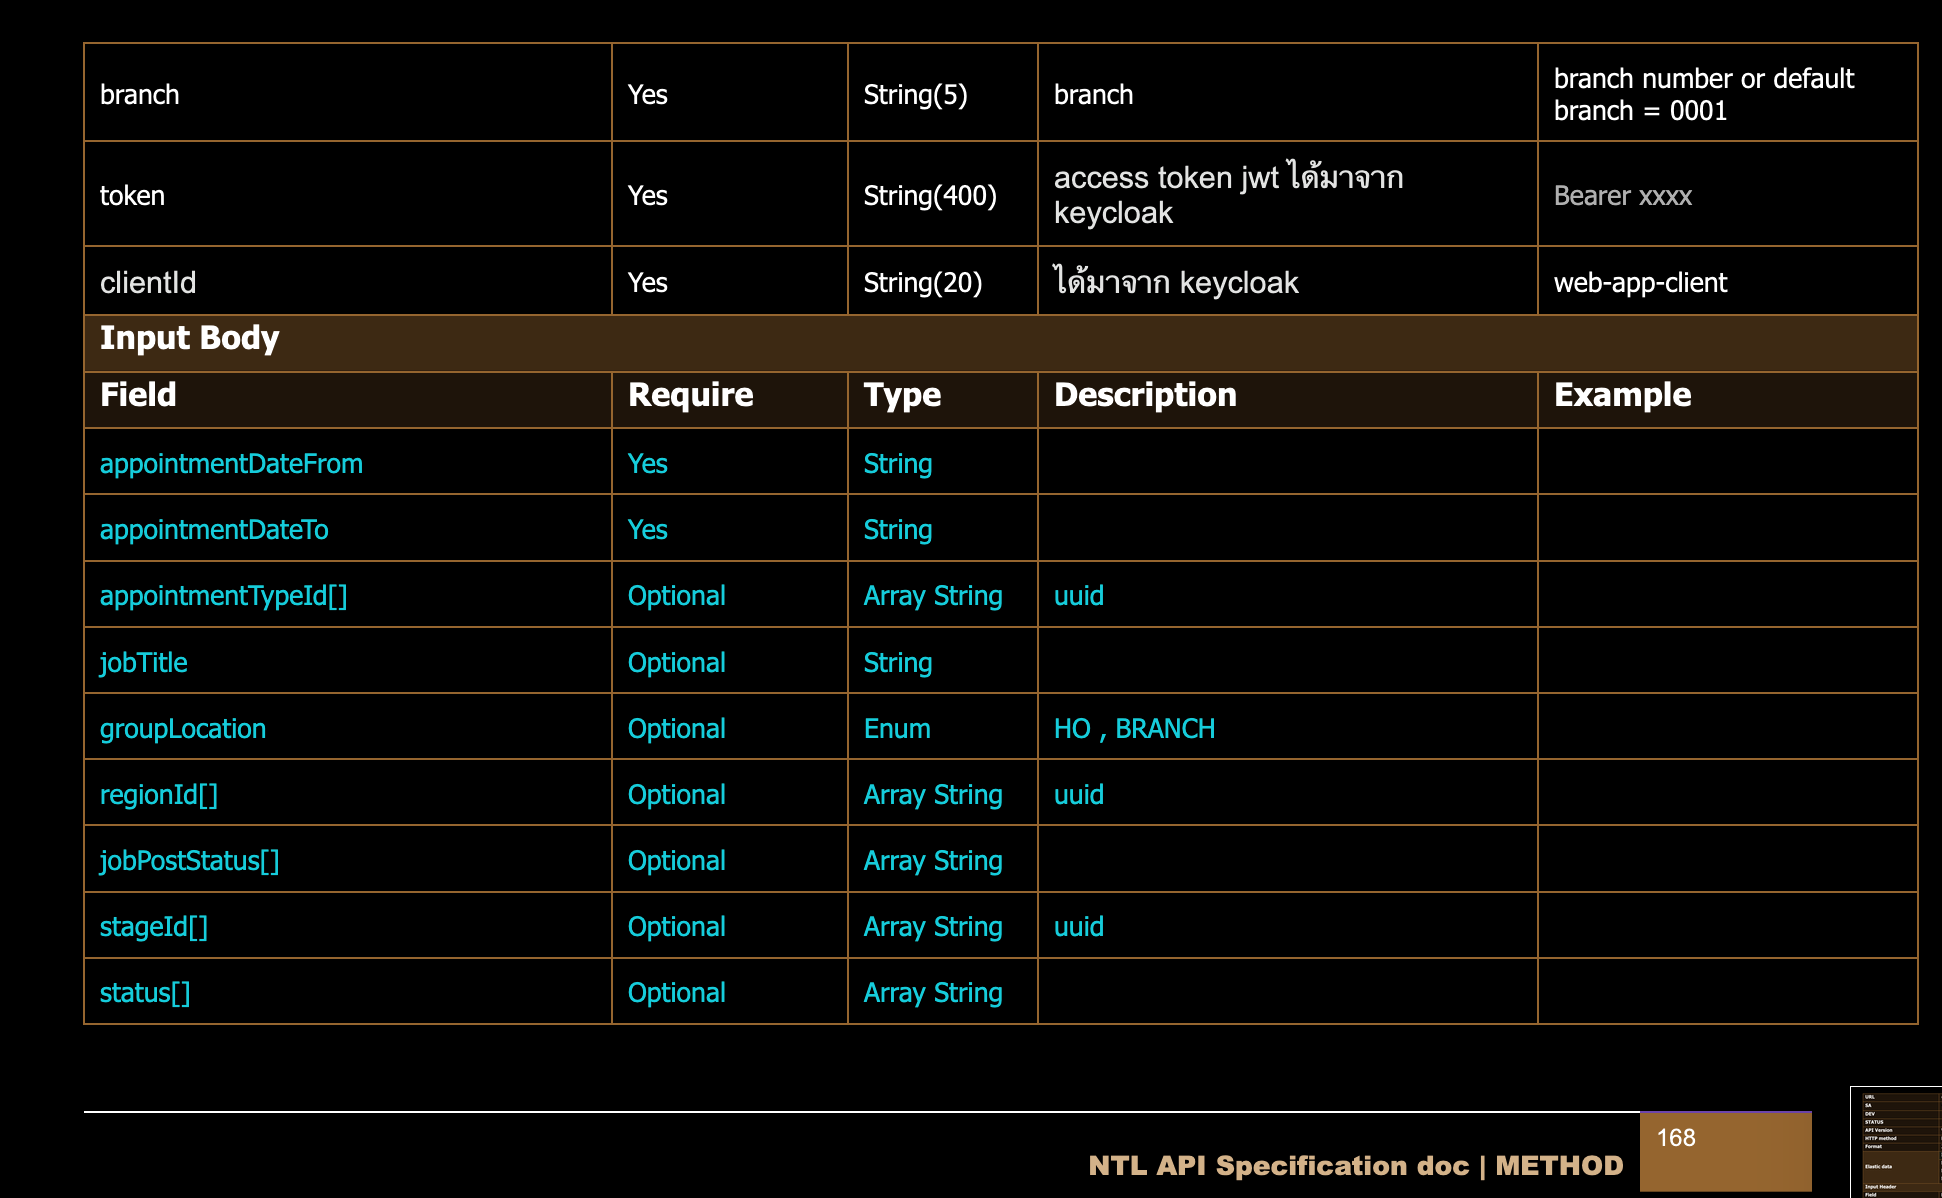1942x1198 pixels.
Task: Click the next-slide thumbnail preview in corner
Action: click(x=1896, y=1142)
